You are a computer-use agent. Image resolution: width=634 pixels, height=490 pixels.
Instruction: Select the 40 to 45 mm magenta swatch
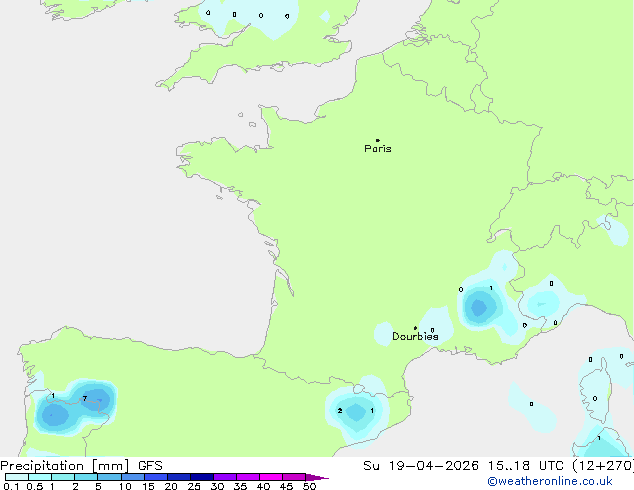tap(271, 477)
